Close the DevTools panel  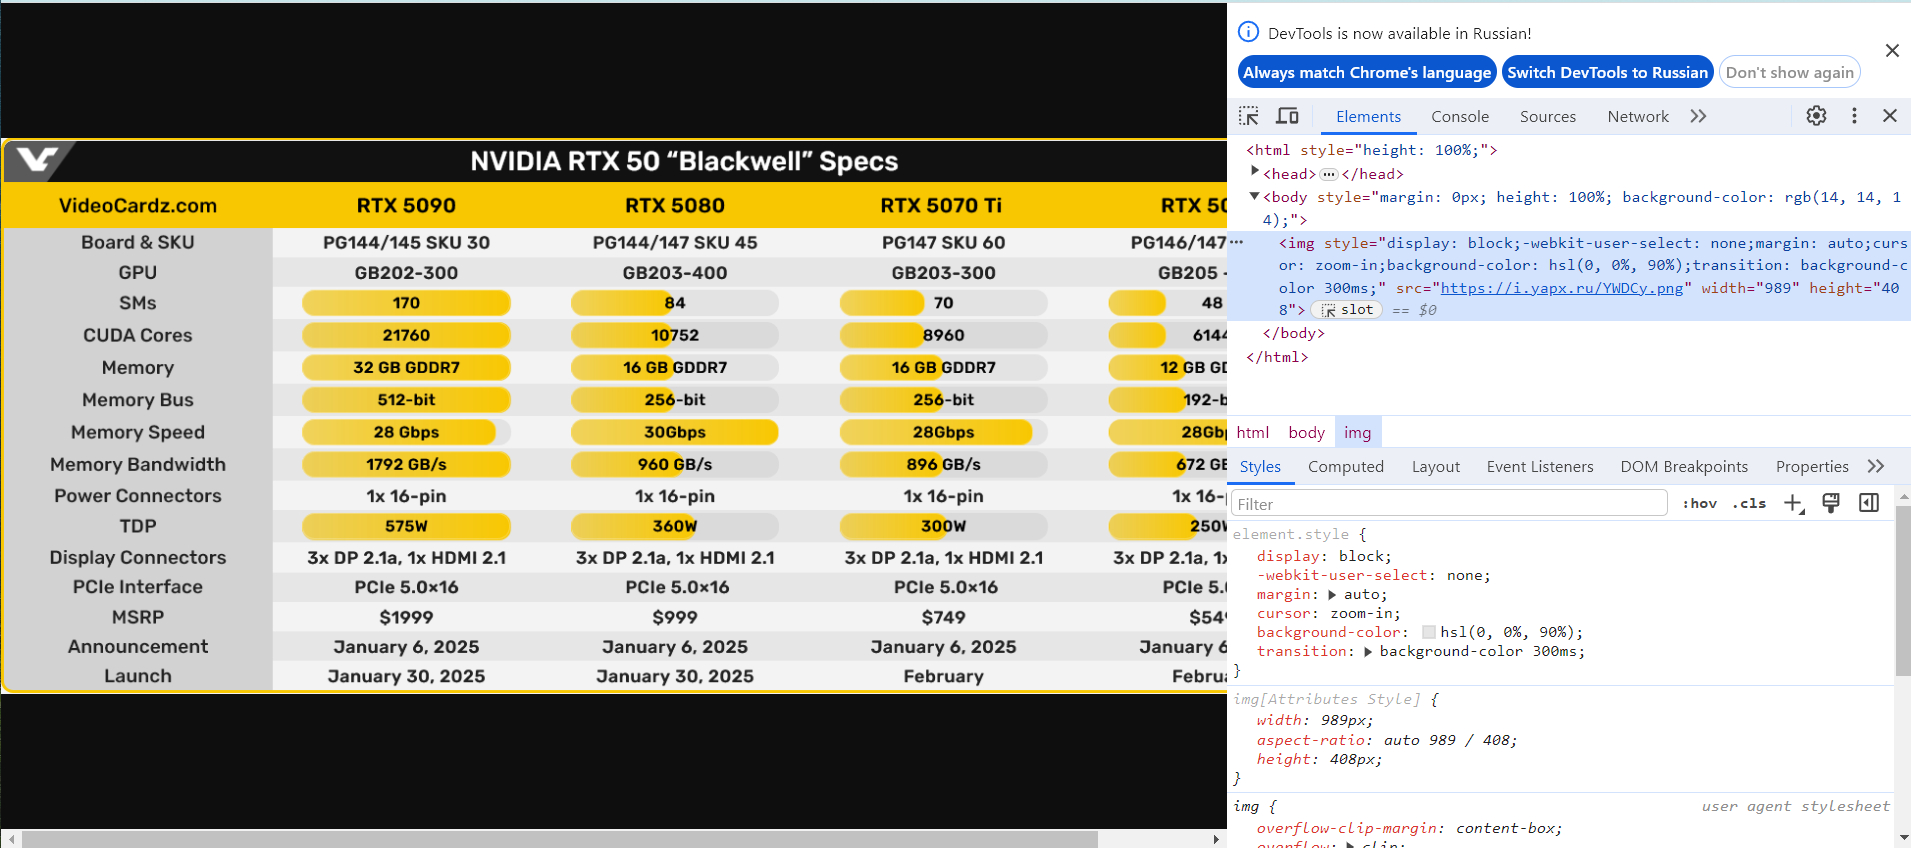tap(1890, 116)
